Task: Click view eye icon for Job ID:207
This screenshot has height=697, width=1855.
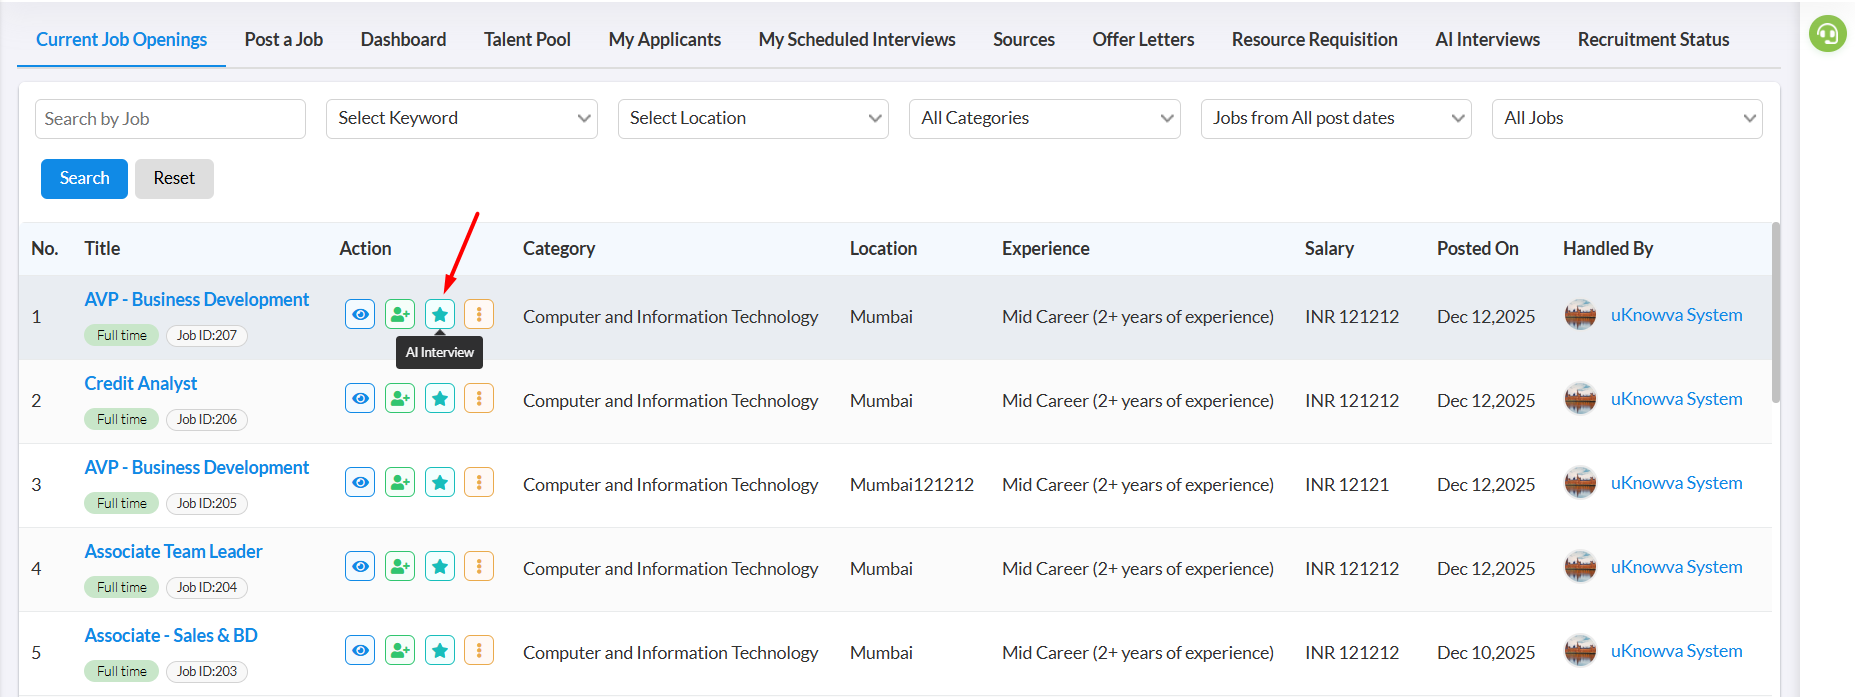Action: click(360, 315)
